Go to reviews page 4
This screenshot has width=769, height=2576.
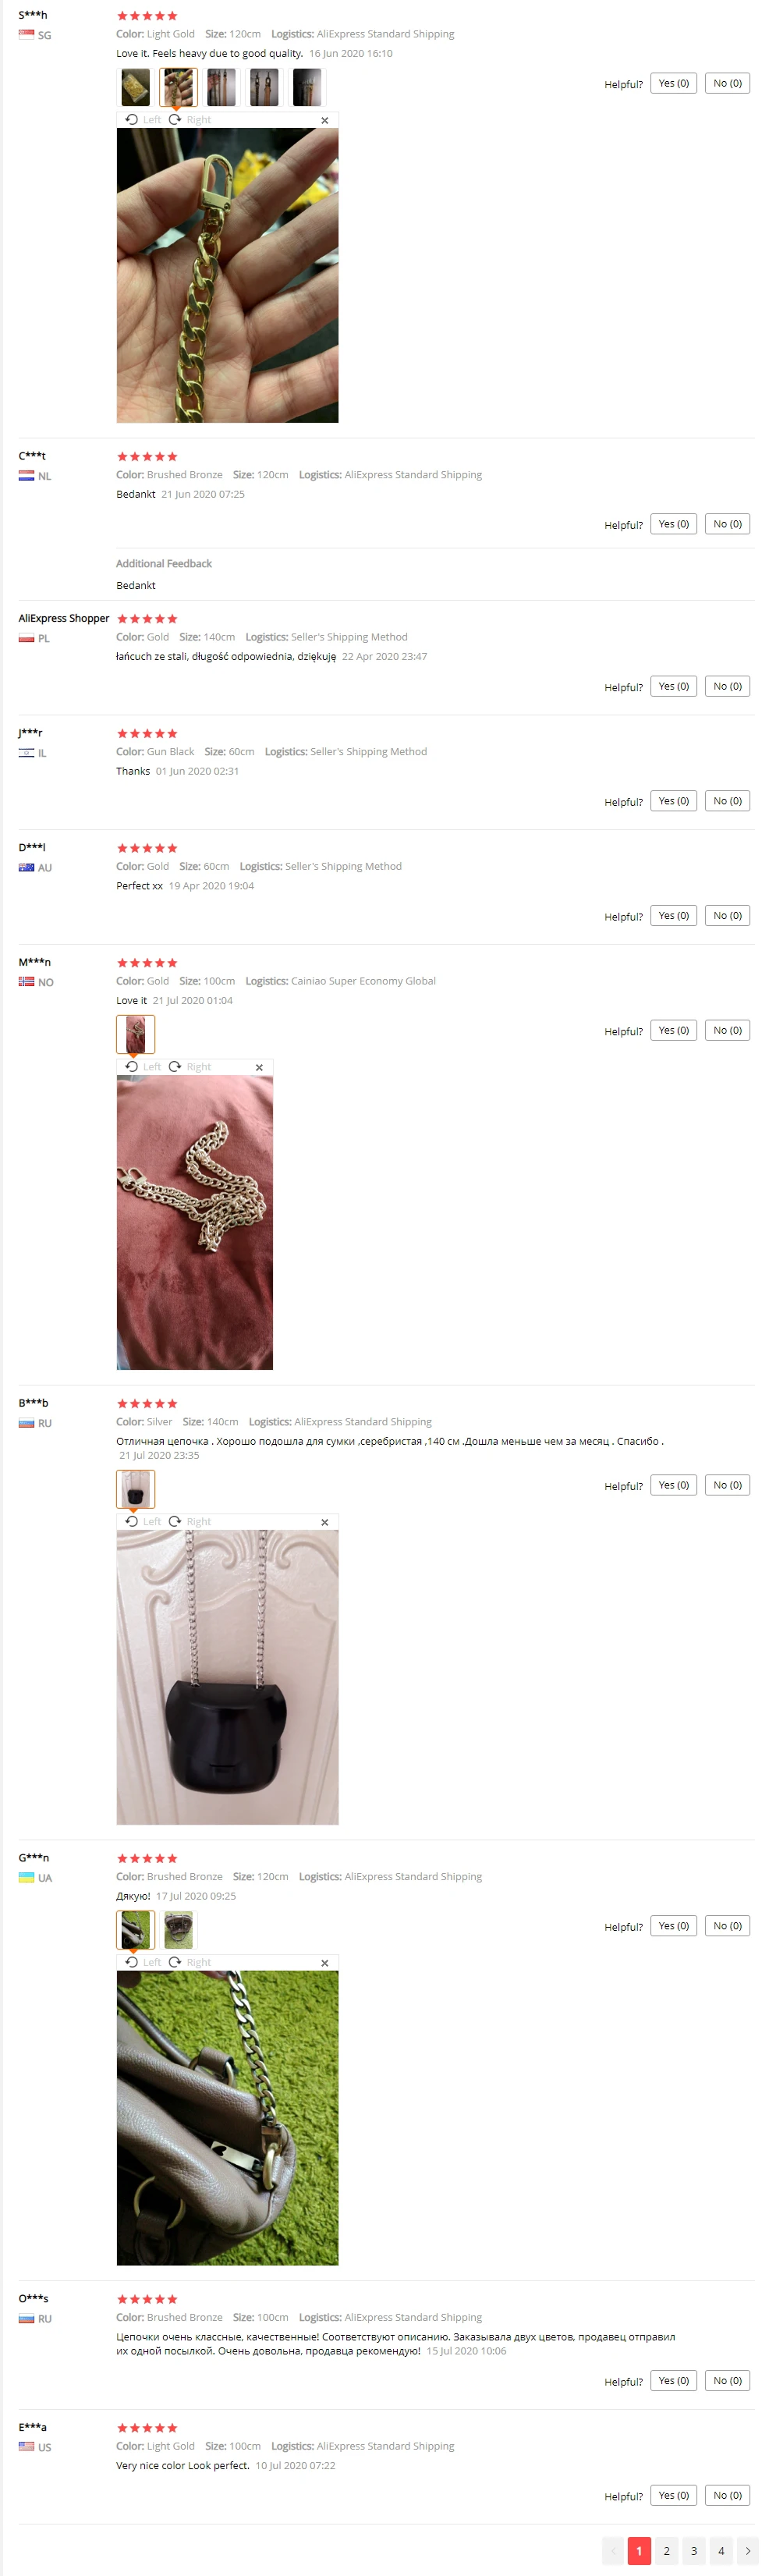pyautogui.click(x=721, y=2550)
